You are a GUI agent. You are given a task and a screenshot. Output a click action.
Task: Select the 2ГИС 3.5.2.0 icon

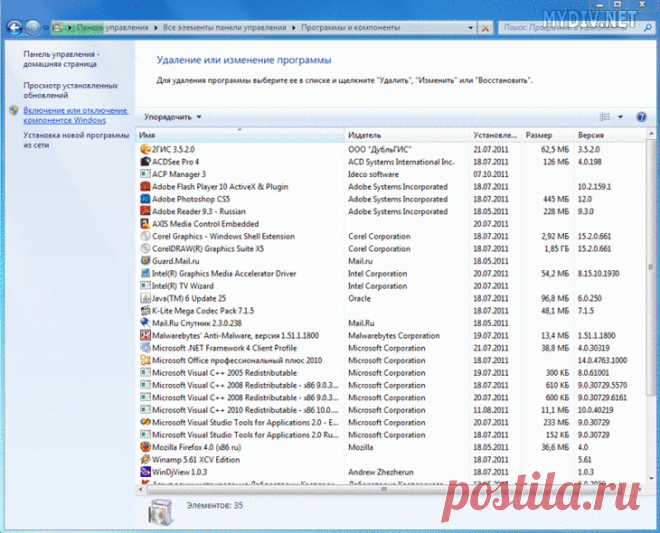pos(145,149)
